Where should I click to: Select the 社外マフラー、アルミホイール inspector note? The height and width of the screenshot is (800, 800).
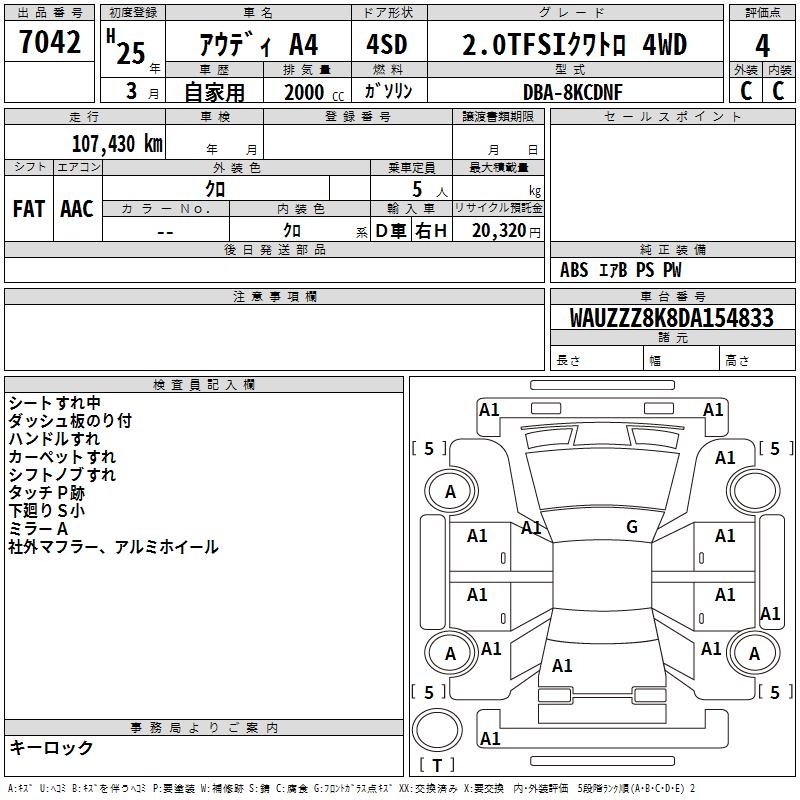pyautogui.click(x=112, y=547)
